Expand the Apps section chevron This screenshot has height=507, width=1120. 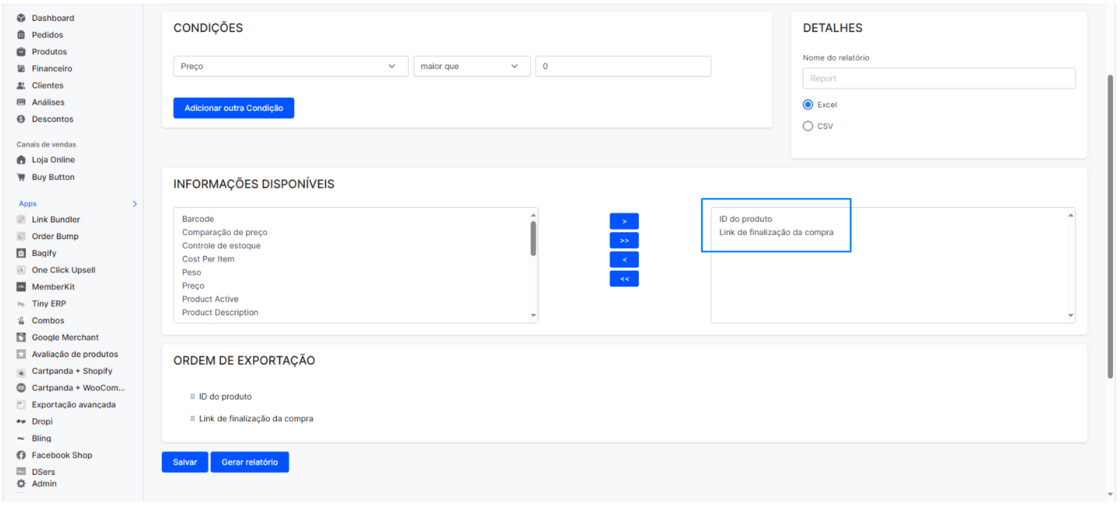coord(135,204)
